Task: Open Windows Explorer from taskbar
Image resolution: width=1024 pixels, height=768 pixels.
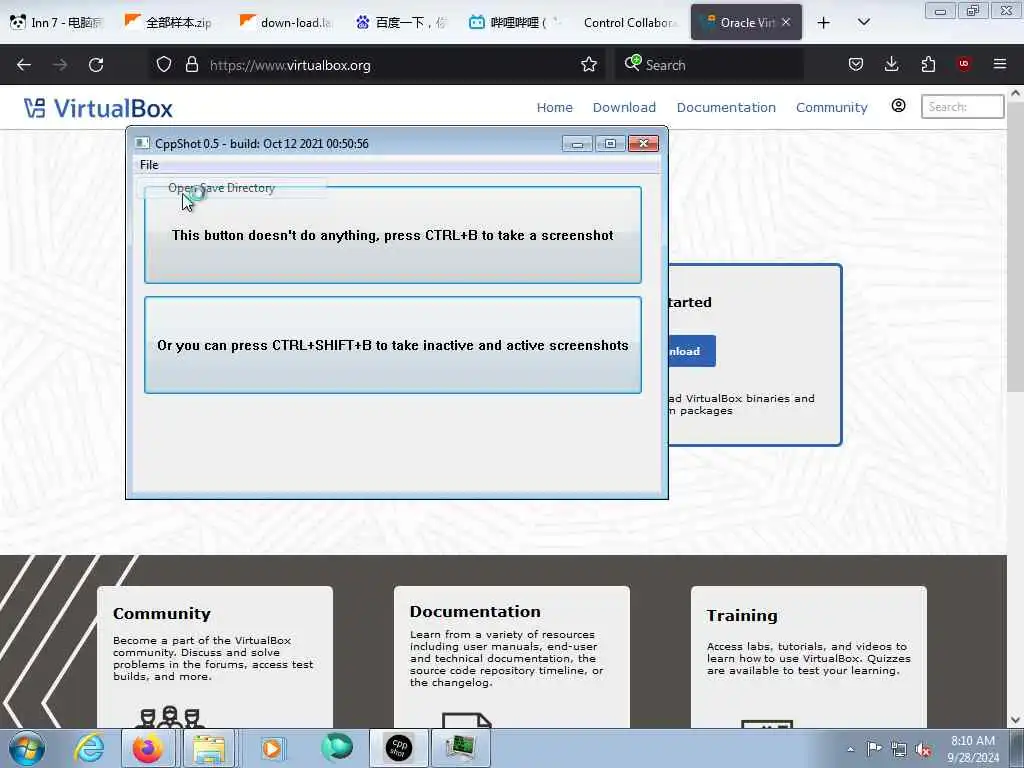Action: [x=208, y=748]
